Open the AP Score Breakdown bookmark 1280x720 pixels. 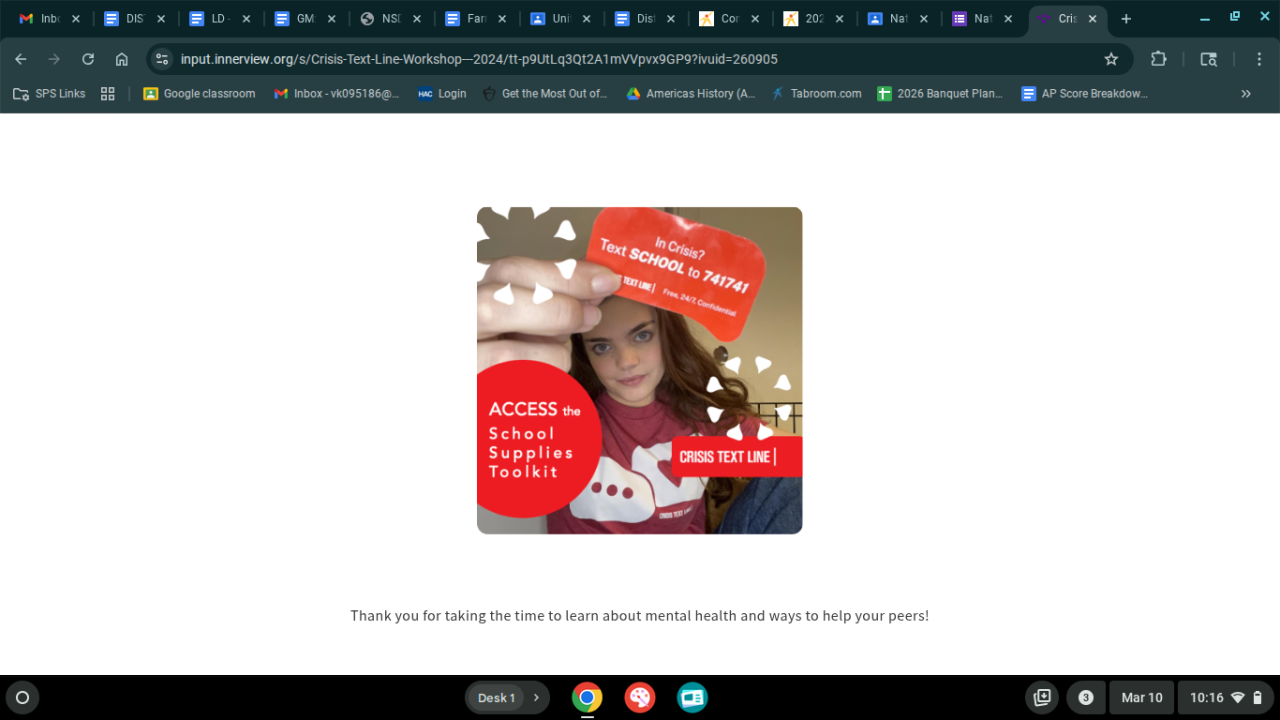[x=1084, y=94]
